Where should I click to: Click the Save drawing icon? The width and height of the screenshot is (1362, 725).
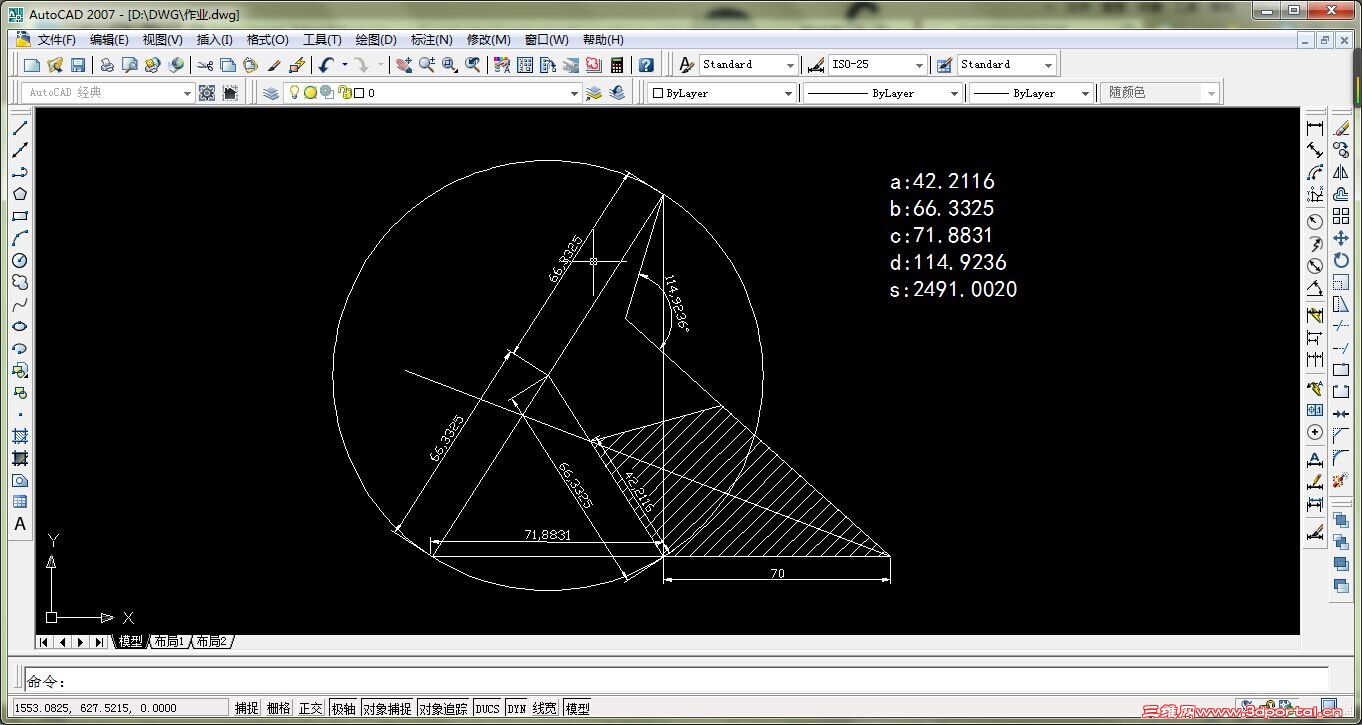pos(78,65)
